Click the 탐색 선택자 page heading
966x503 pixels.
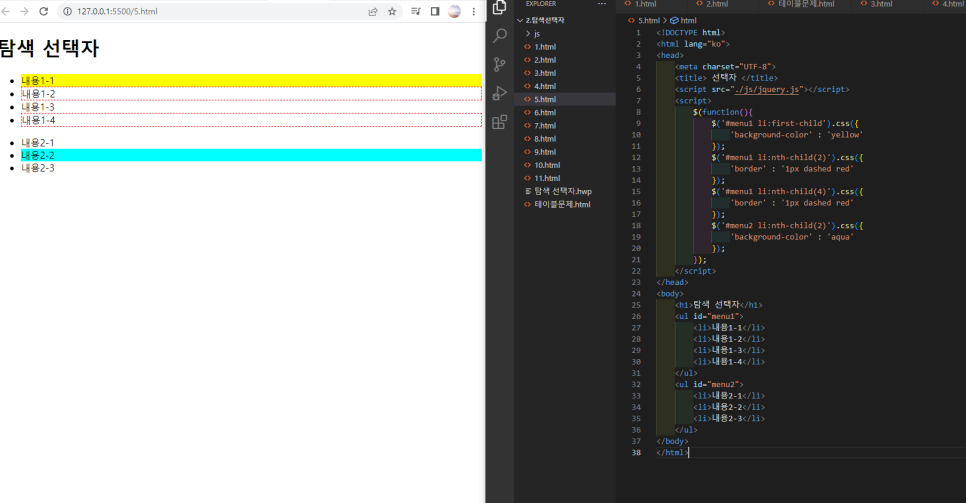tap(49, 48)
